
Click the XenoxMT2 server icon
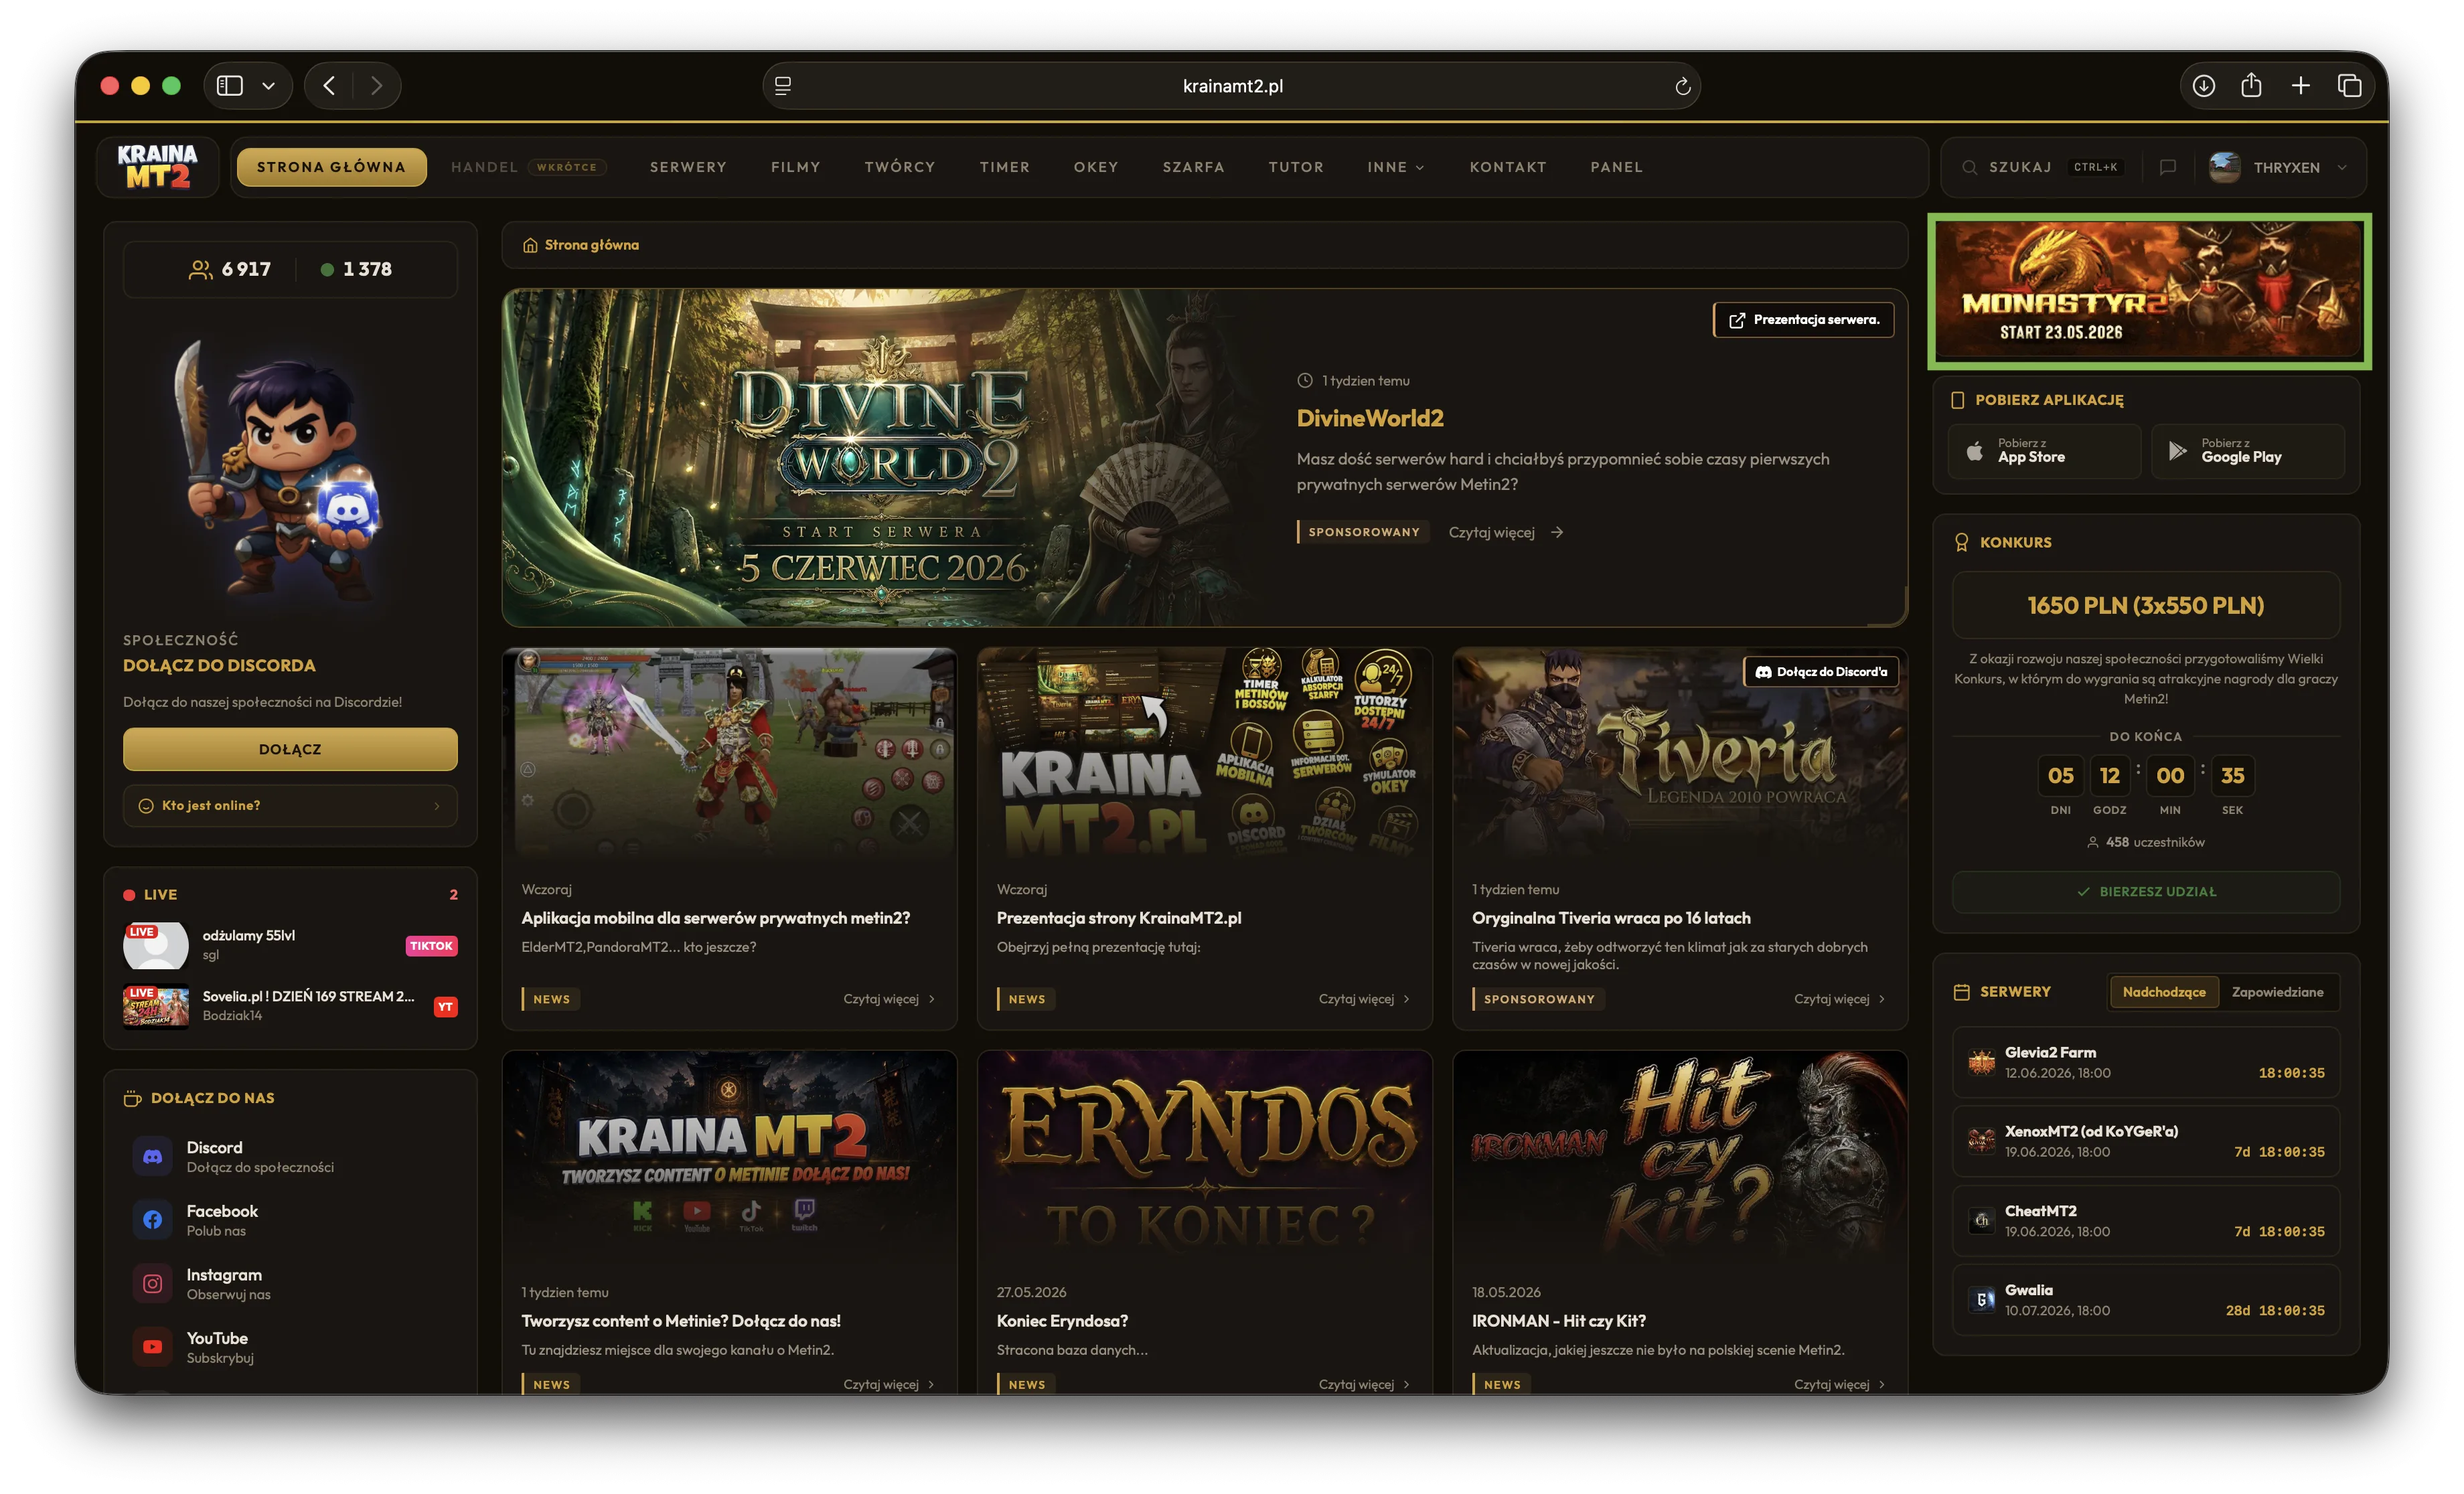[x=1981, y=1140]
